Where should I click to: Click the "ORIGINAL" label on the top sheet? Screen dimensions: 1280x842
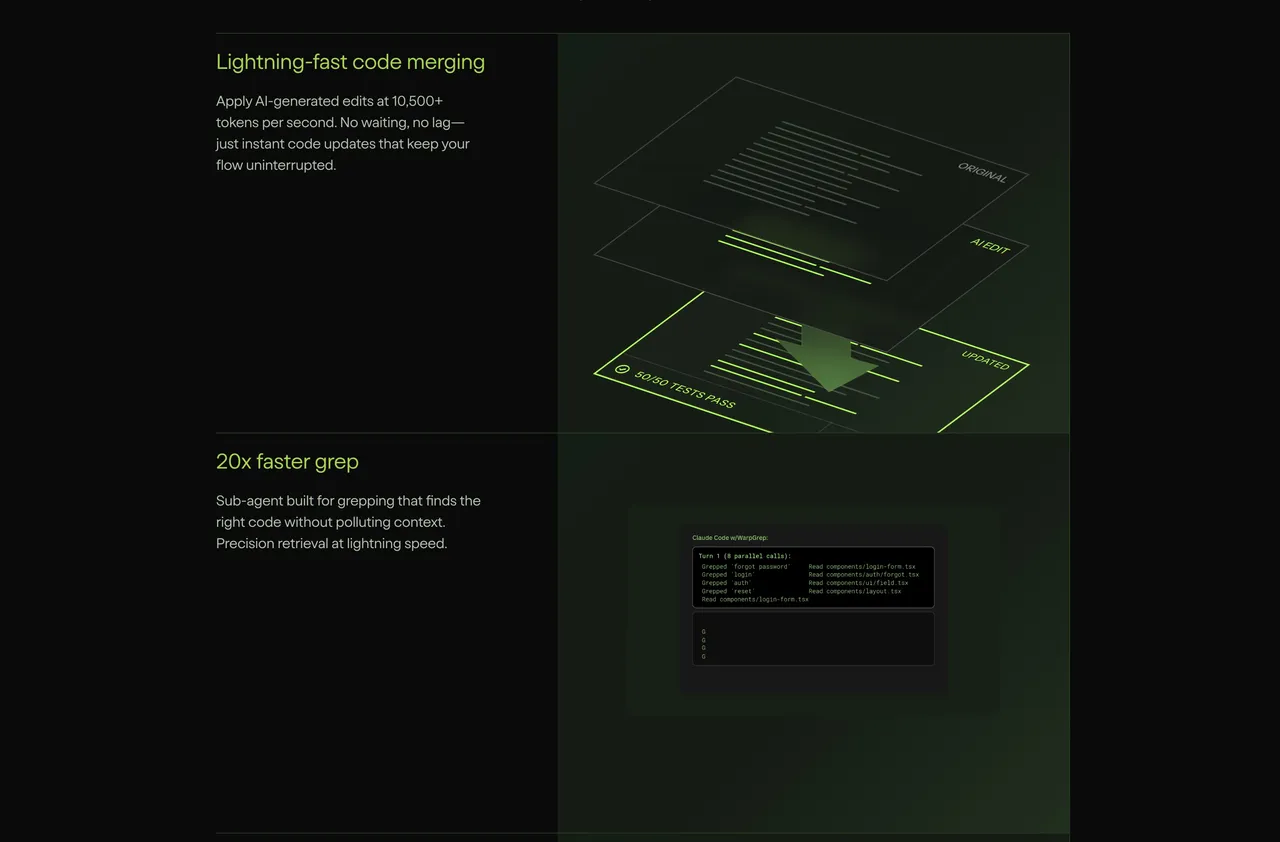tap(983, 172)
